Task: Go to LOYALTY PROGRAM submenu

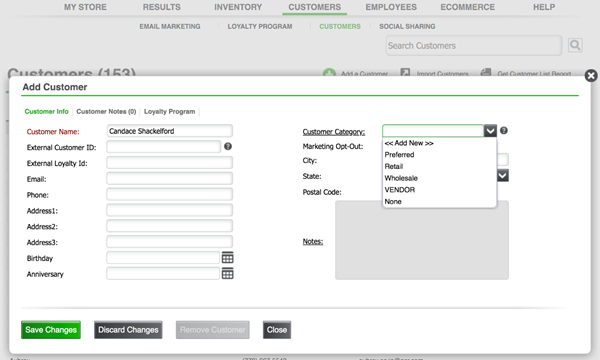Action: tap(260, 26)
